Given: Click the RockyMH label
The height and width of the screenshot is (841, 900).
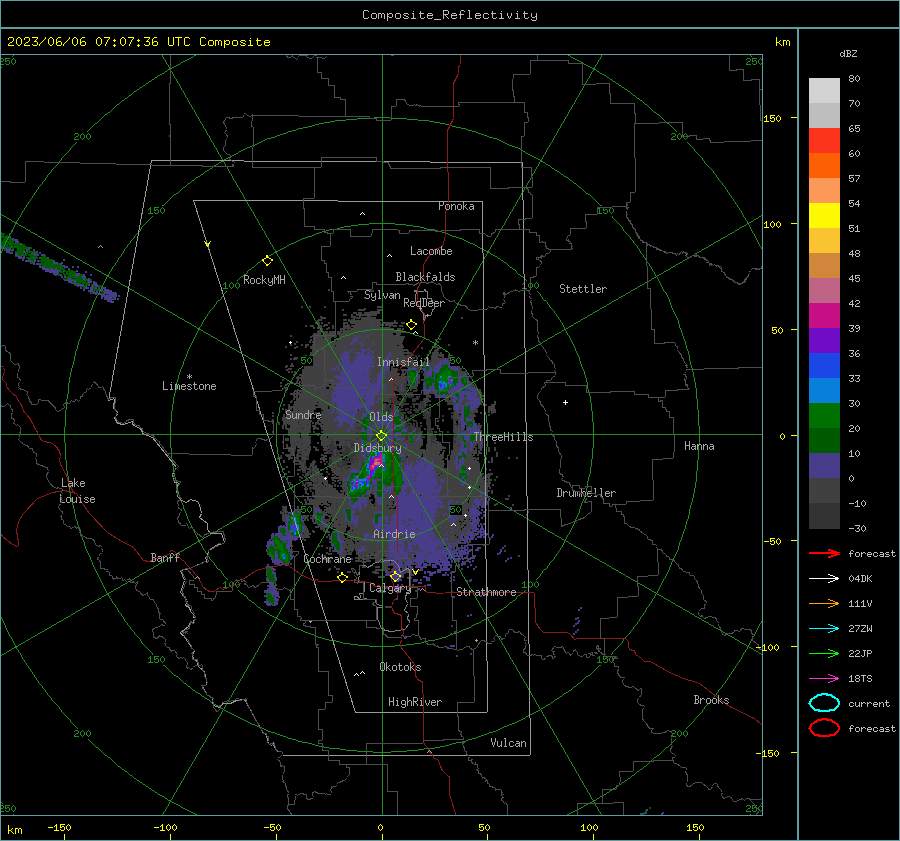Looking at the screenshot, I should pyautogui.click(x=264, y=280).
